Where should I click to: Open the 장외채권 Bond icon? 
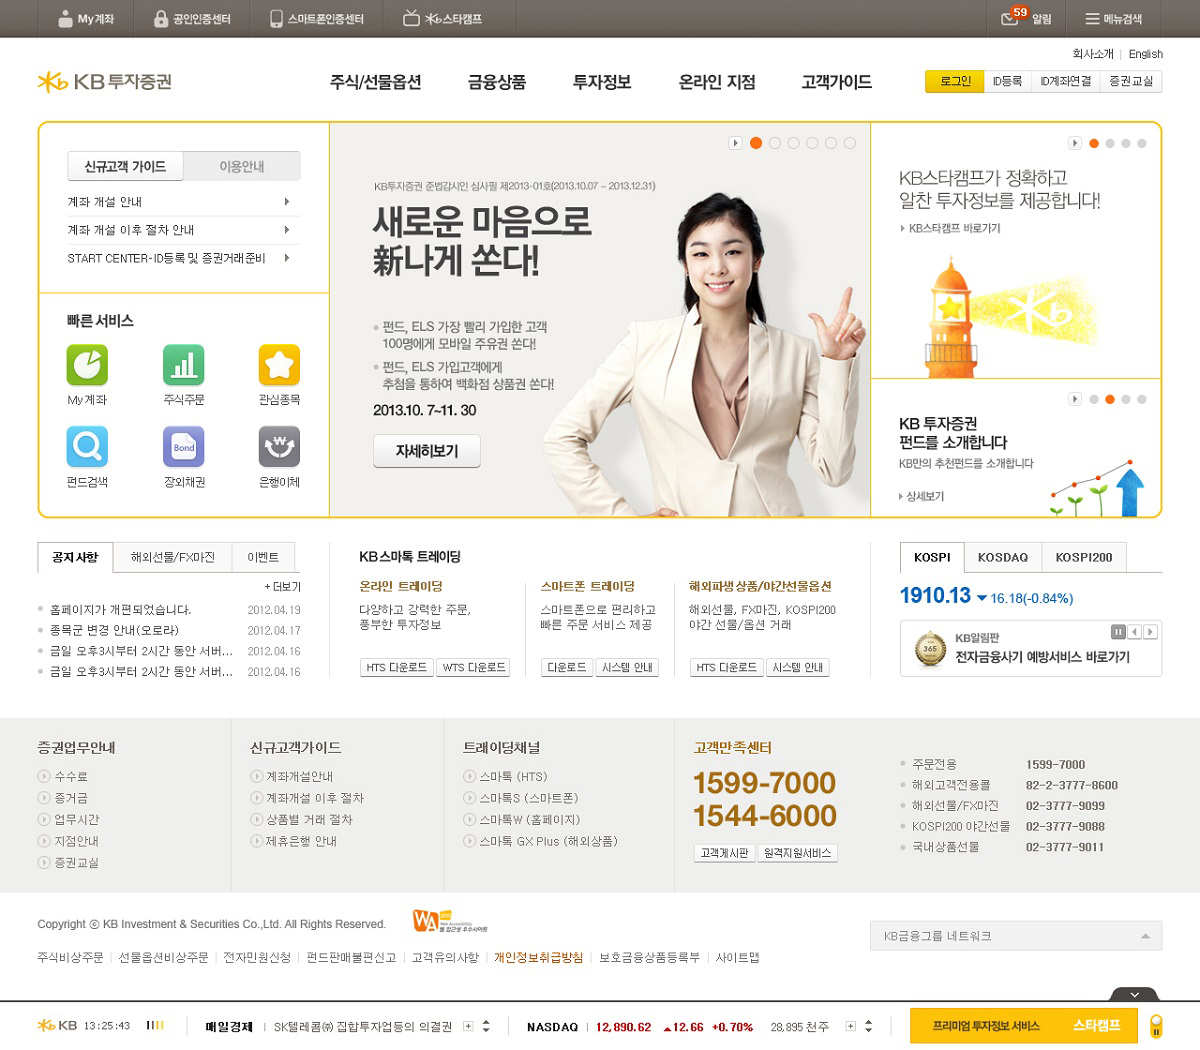[x=183, y=447]
